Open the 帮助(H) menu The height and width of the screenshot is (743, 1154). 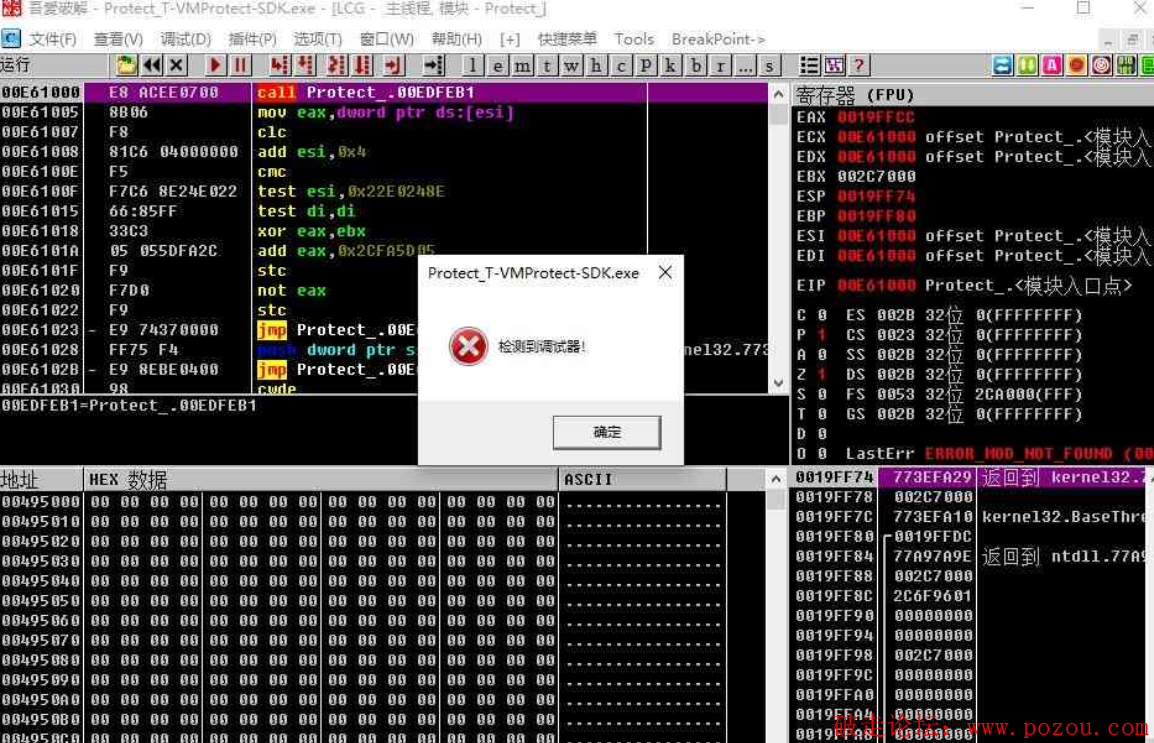coord(457,39)
